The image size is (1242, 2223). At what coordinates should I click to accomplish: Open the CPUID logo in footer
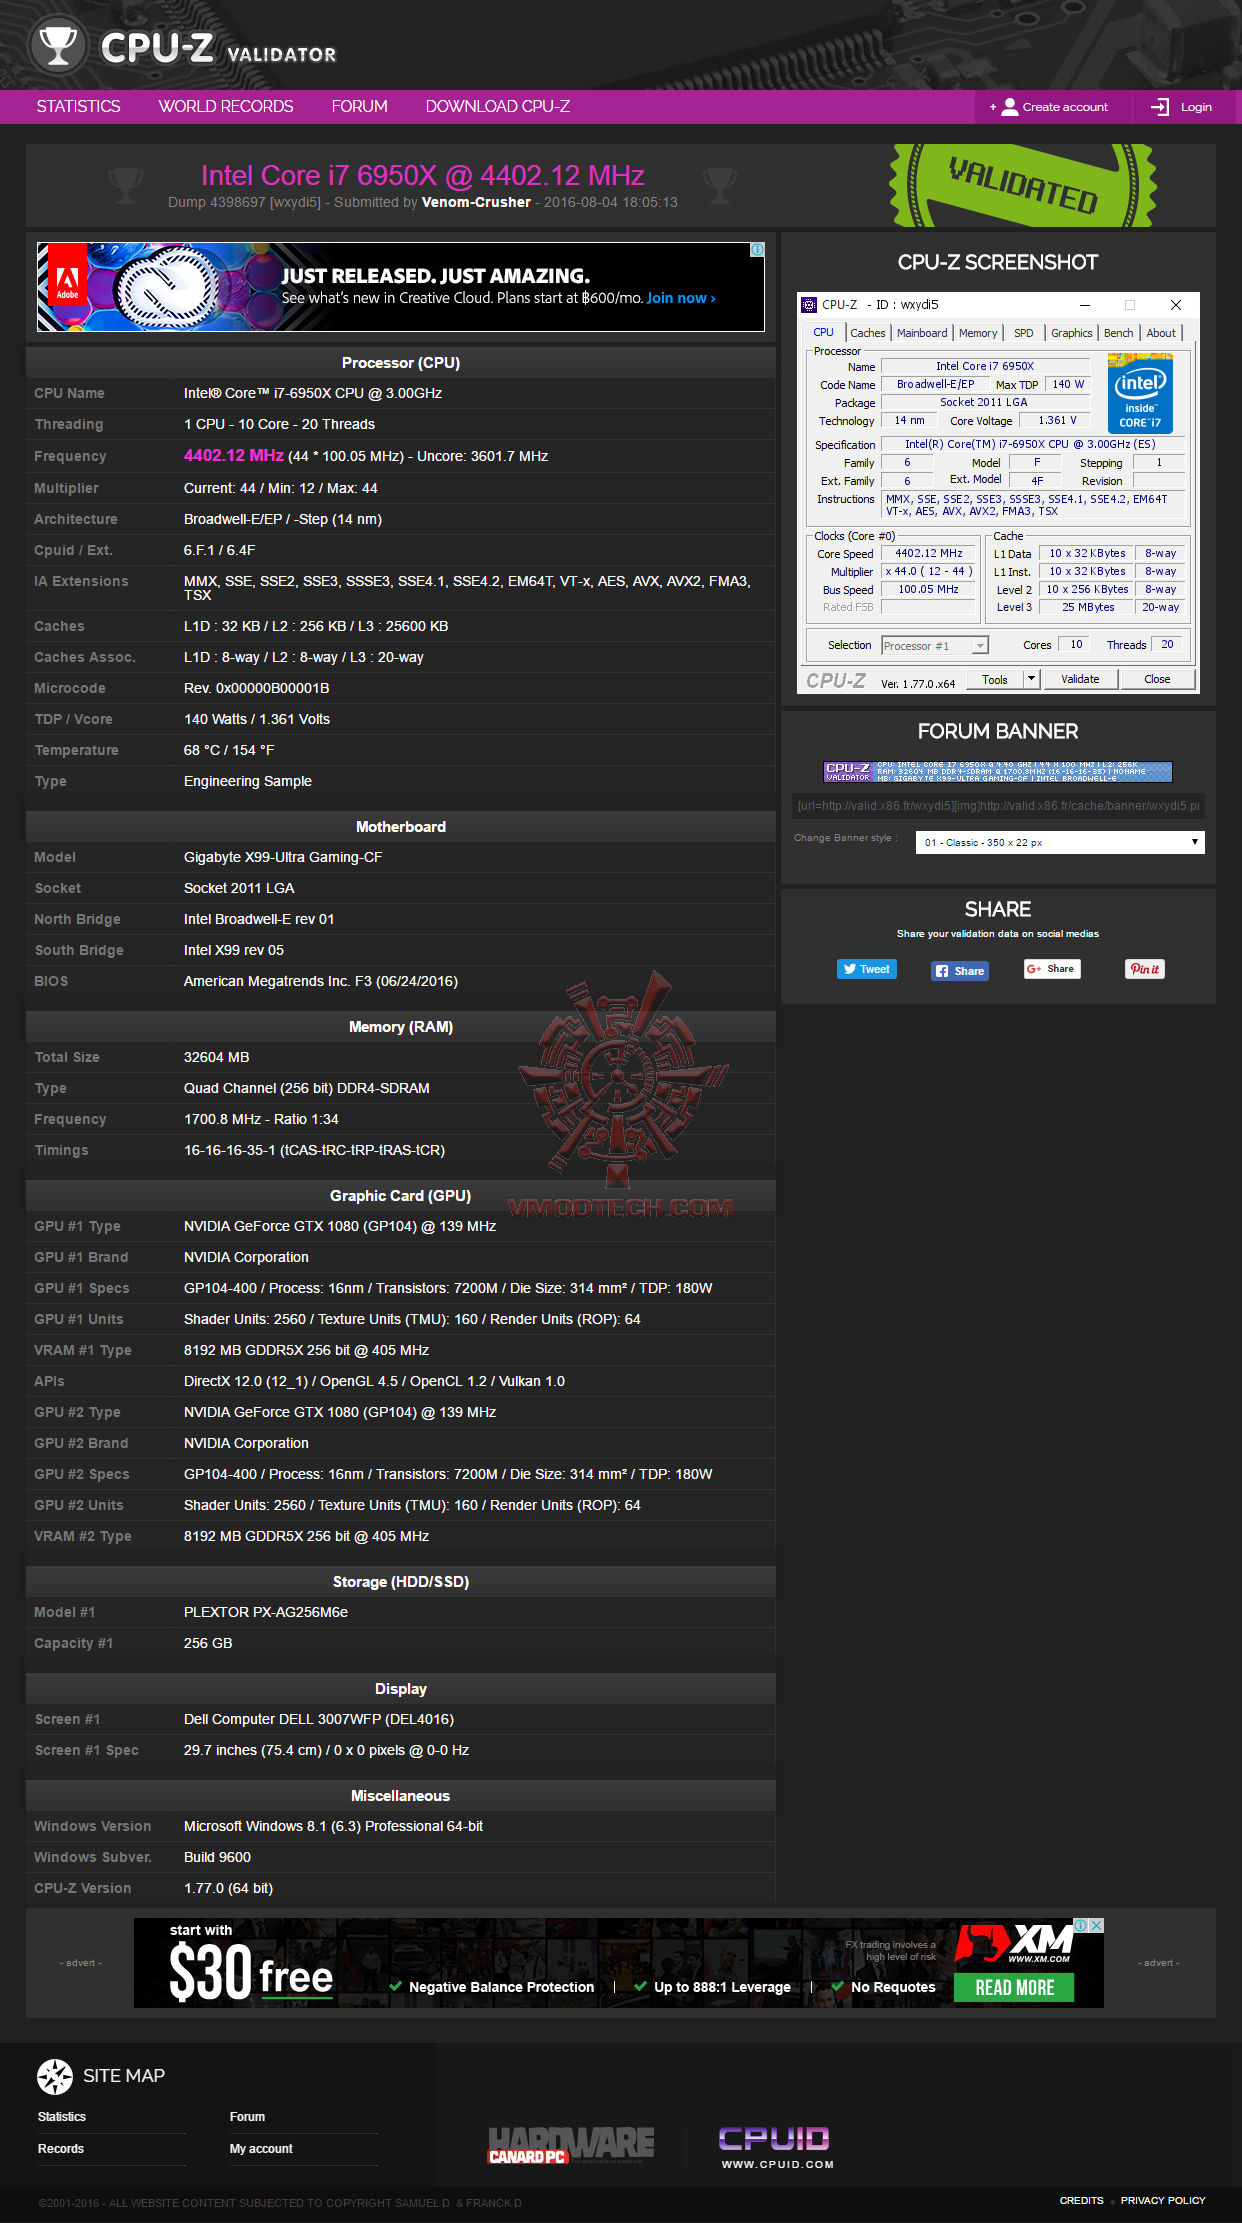tap(776, 2147)
